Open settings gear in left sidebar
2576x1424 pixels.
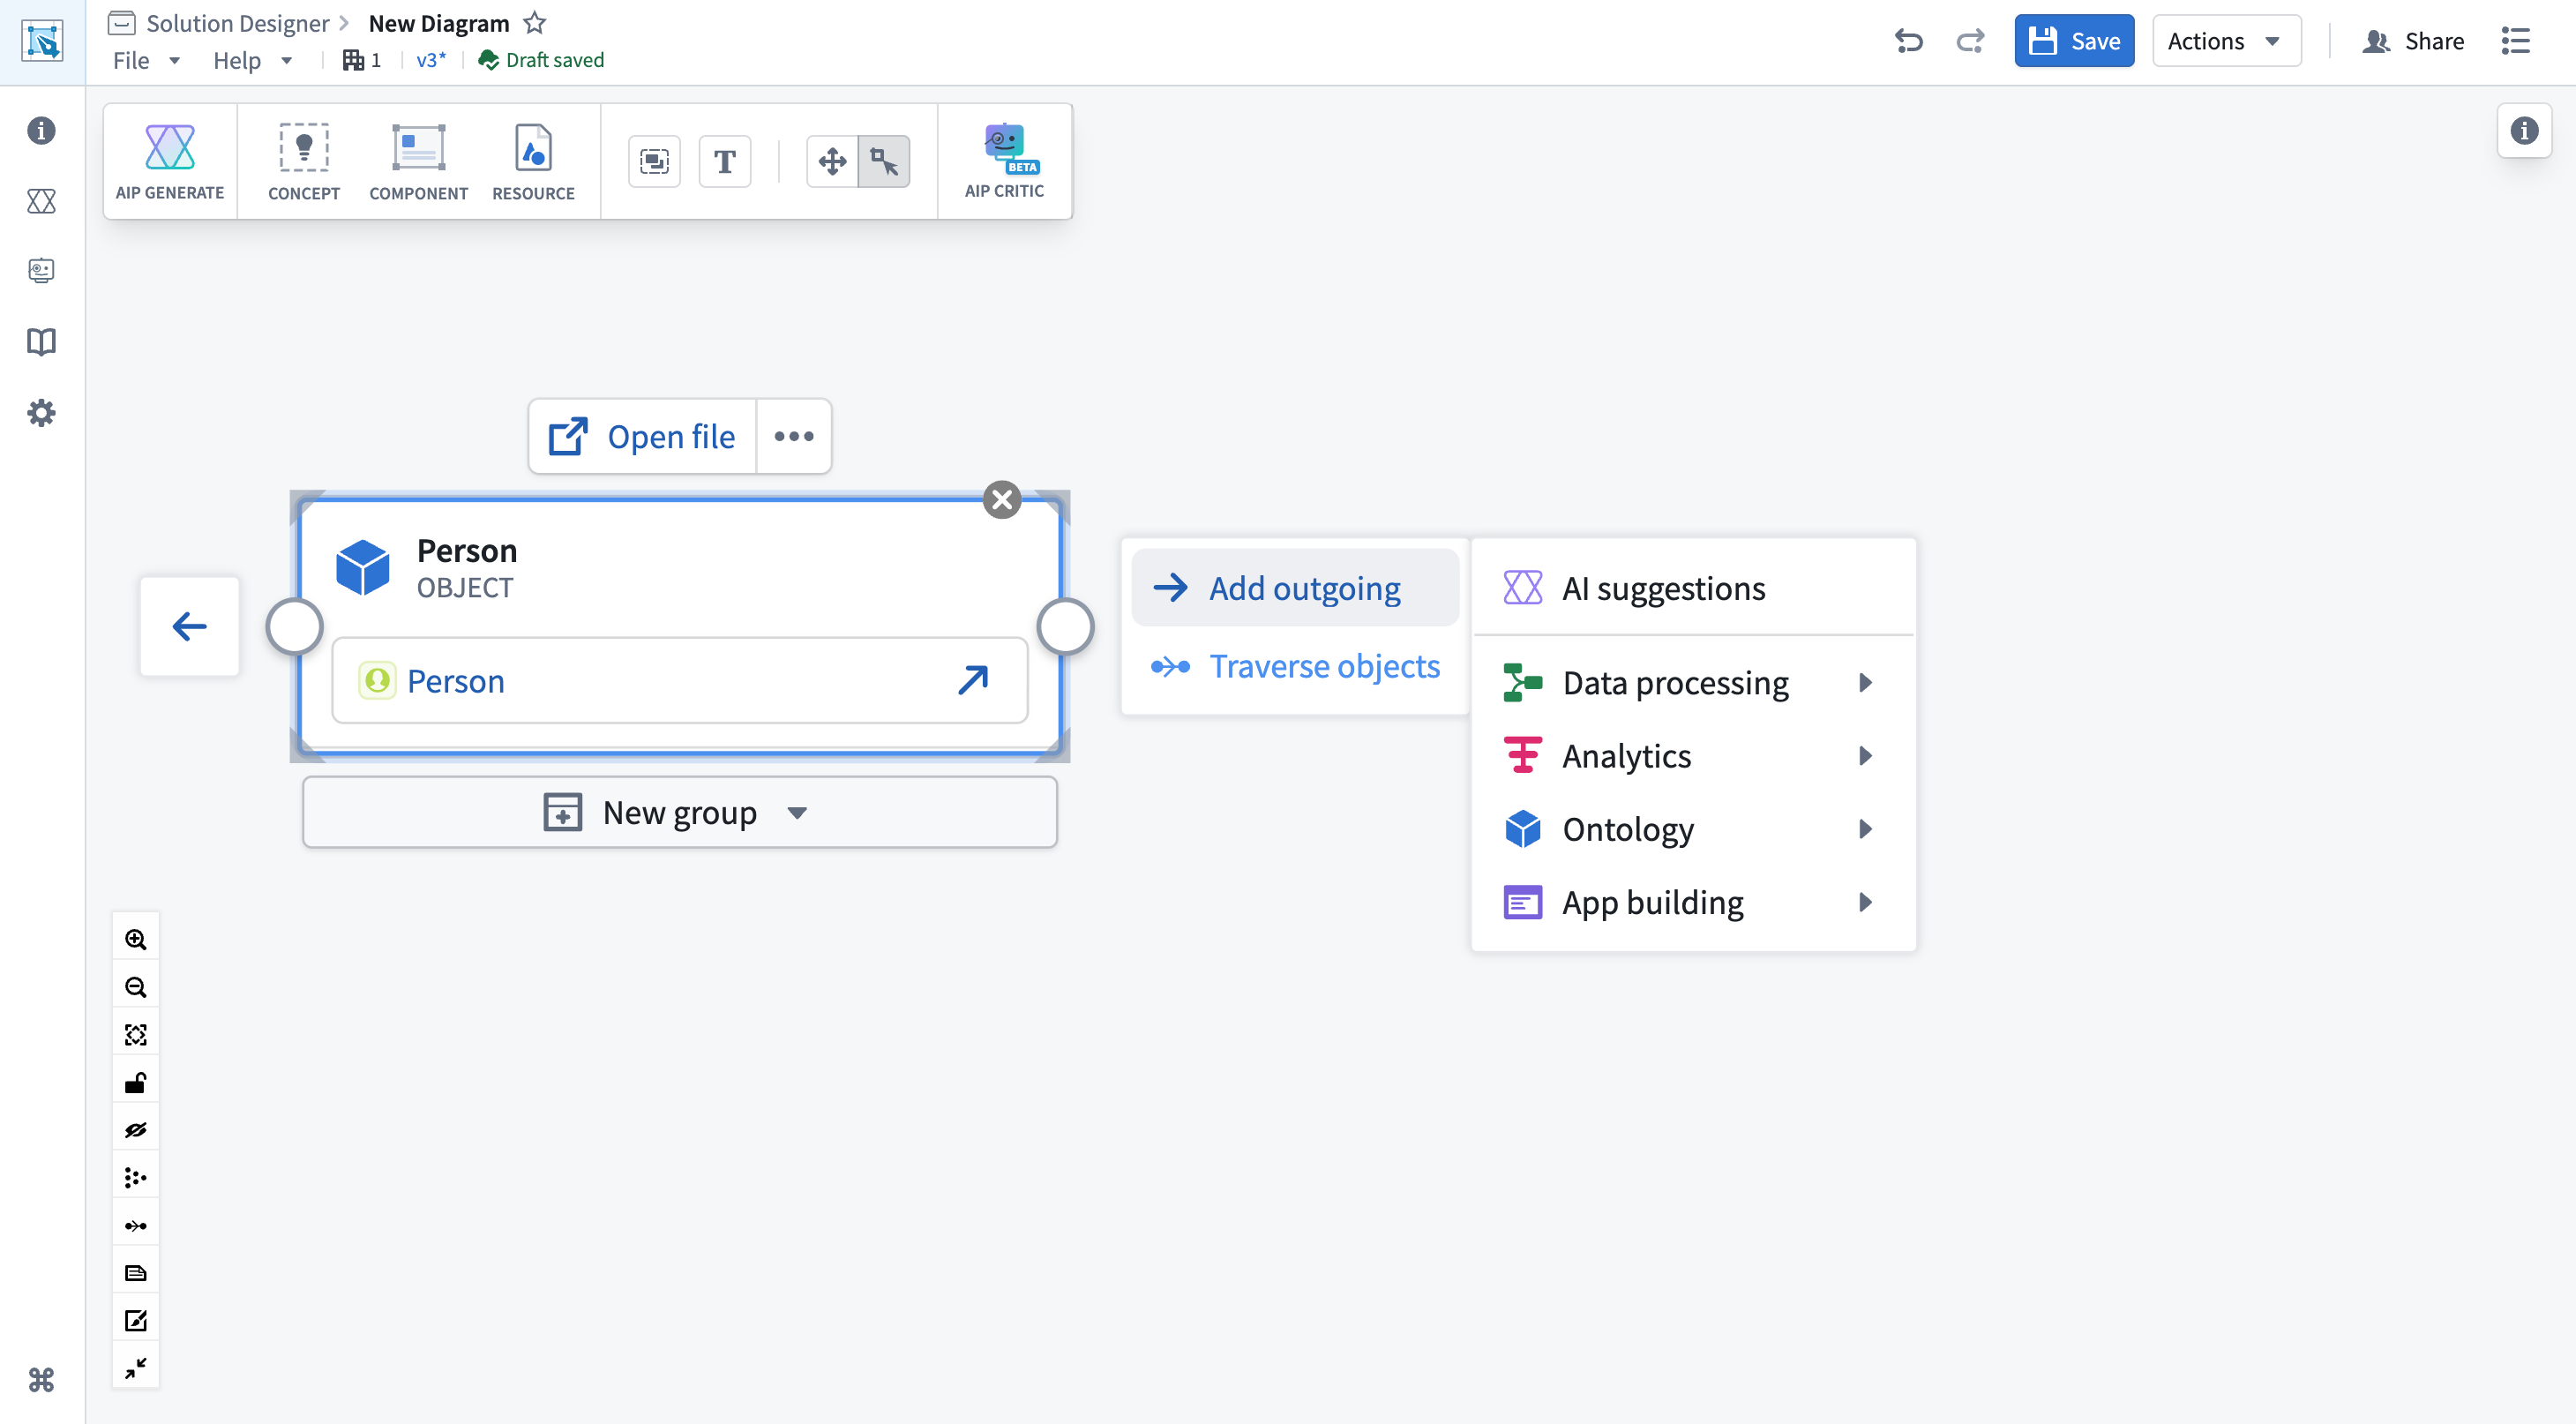click(x=41, y=413)
